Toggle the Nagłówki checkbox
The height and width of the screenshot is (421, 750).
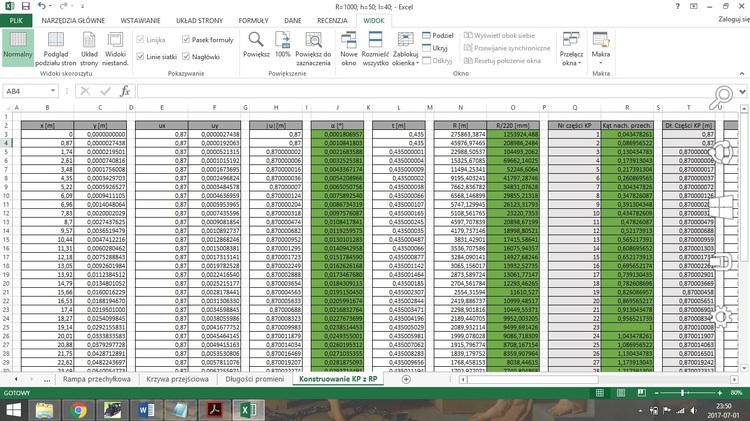(186, 56)
